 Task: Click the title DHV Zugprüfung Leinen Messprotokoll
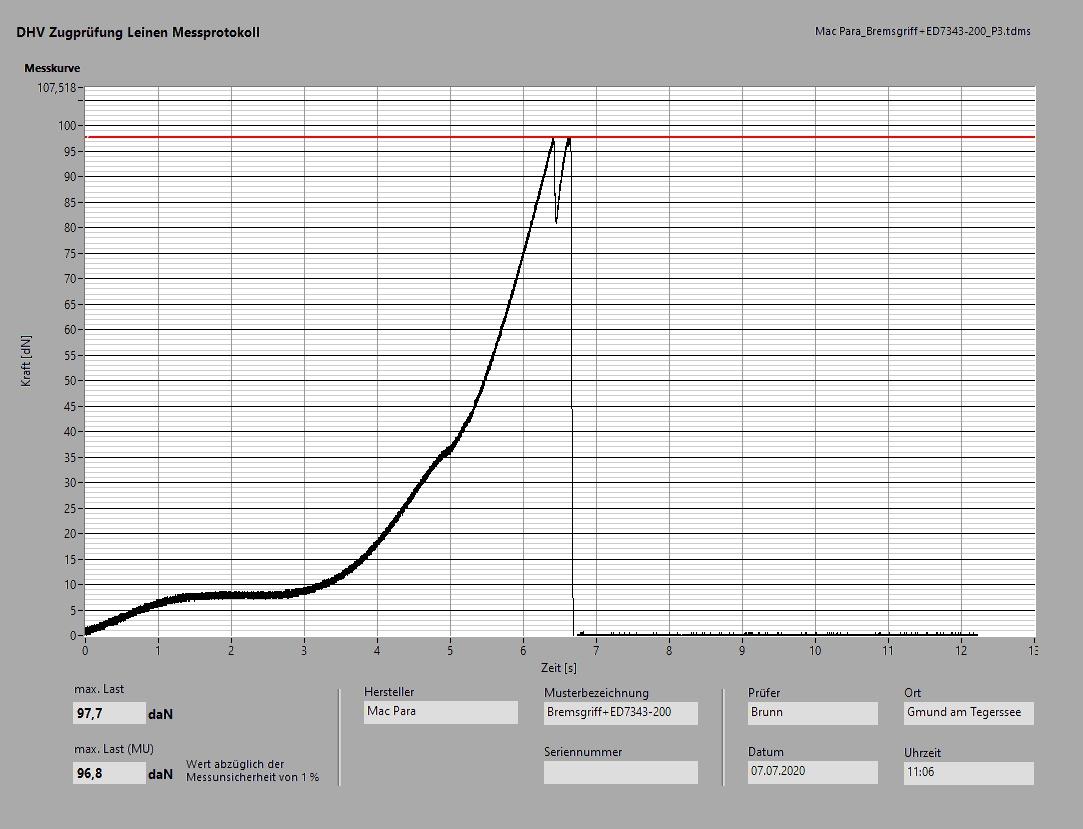pos(138,32)
